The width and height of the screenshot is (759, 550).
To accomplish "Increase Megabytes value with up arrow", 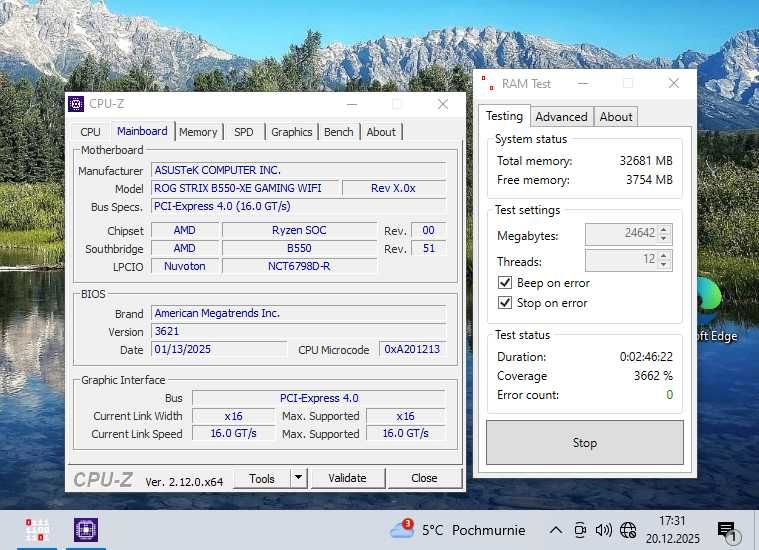I will [664, 229].
